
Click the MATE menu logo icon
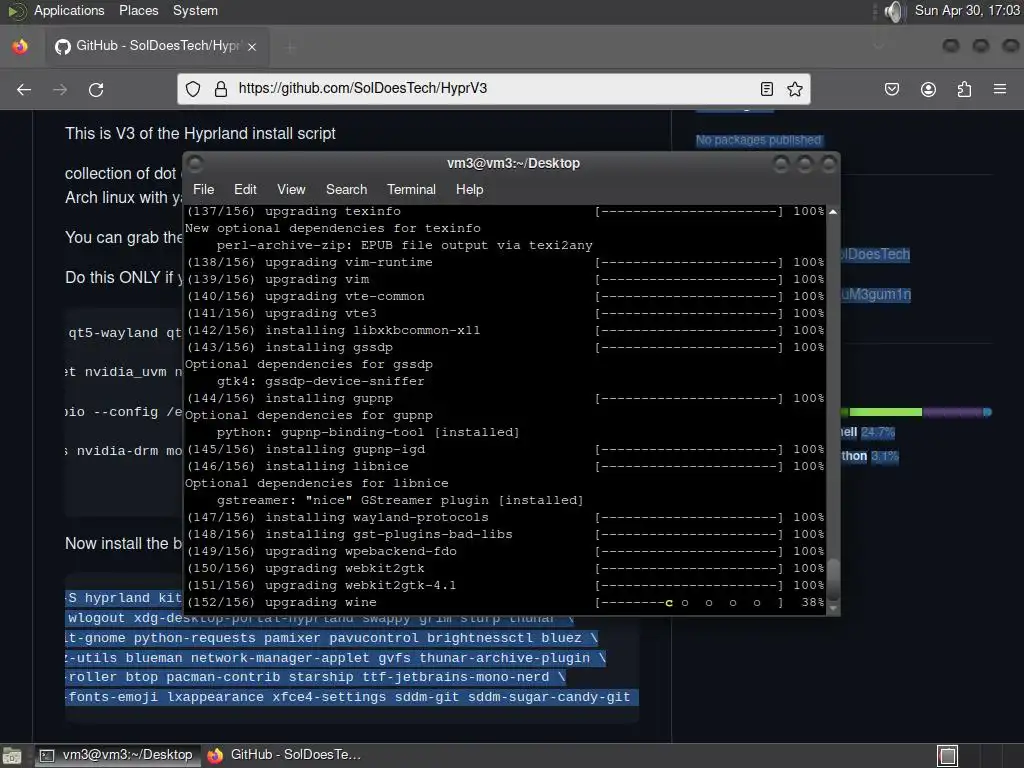tap(16, 11)
